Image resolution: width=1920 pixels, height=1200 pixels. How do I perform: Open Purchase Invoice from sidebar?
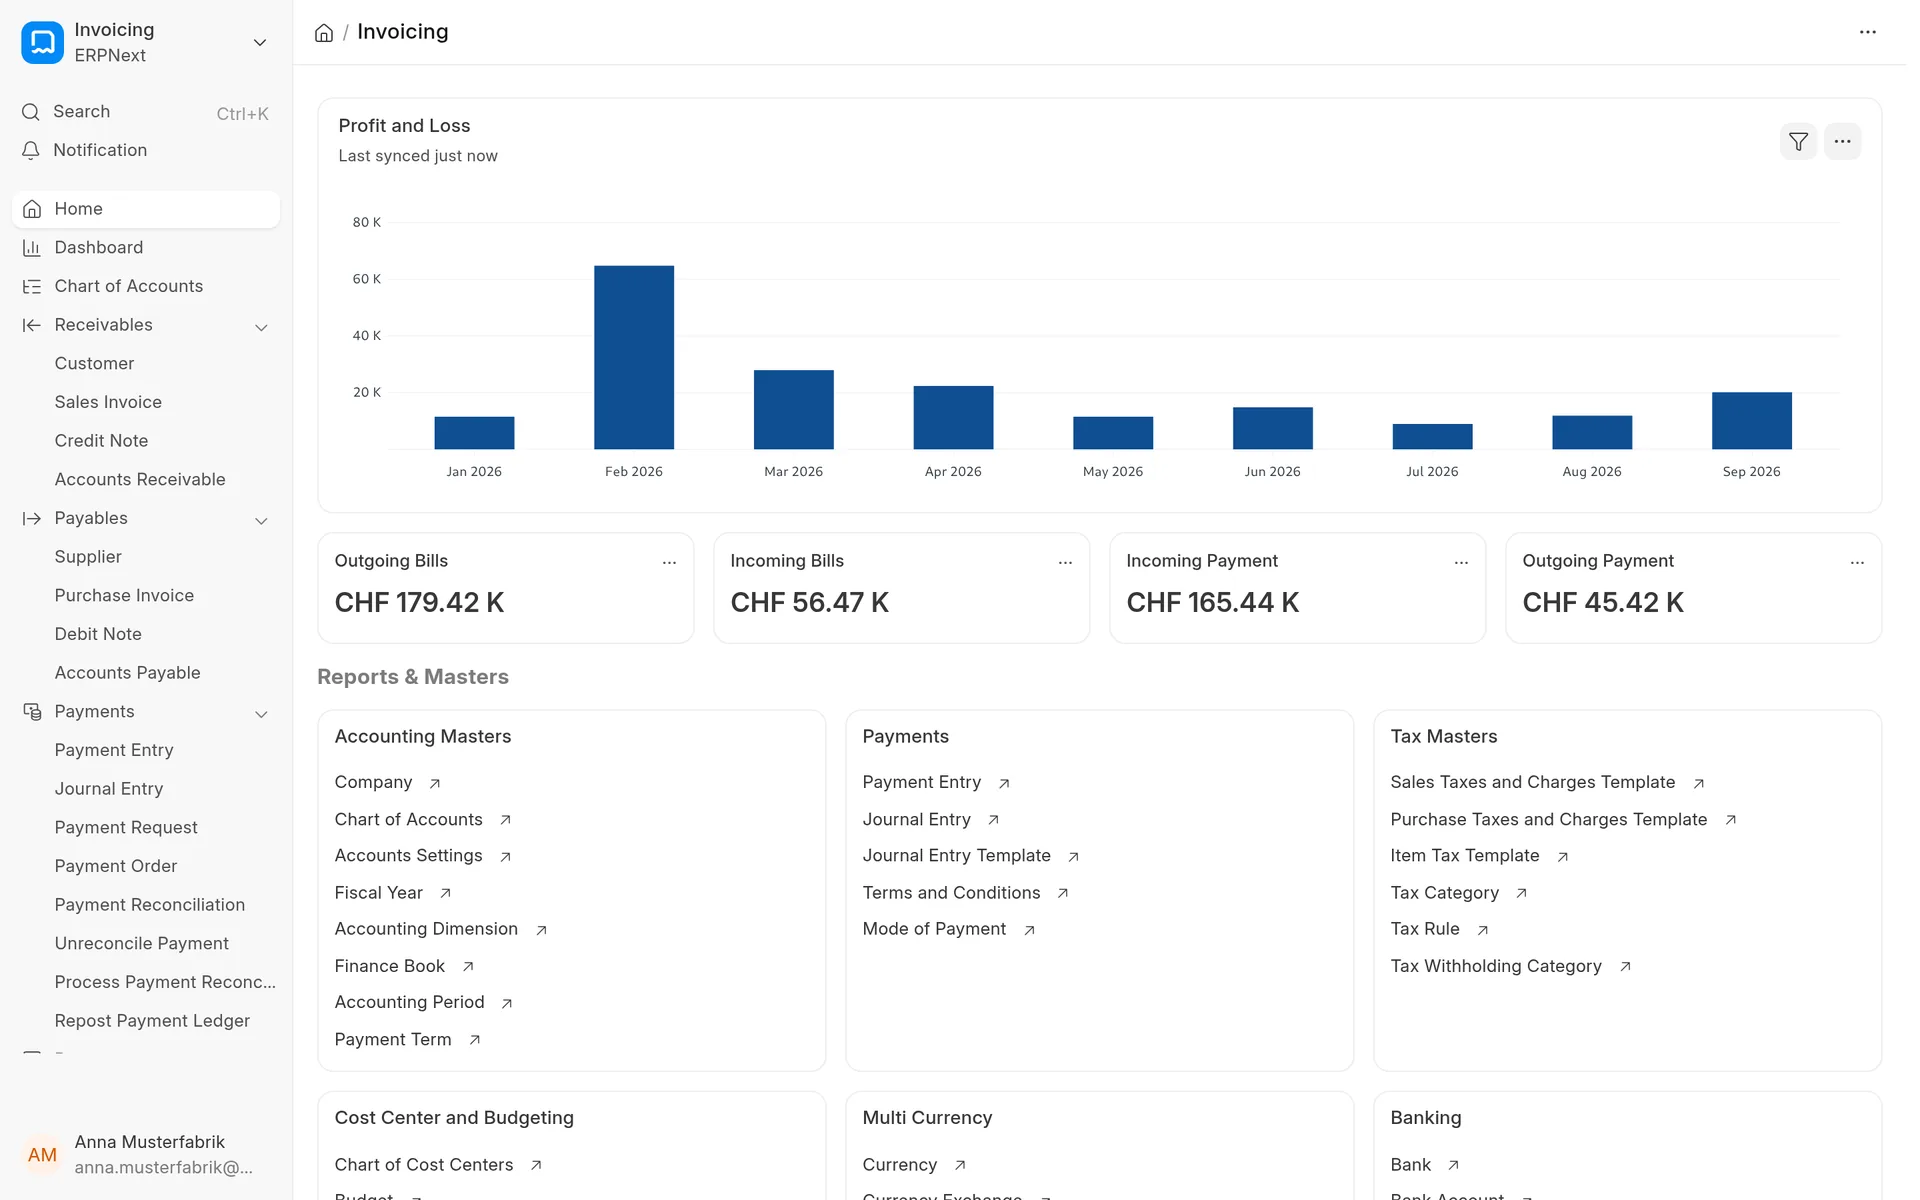pos(124,595)
